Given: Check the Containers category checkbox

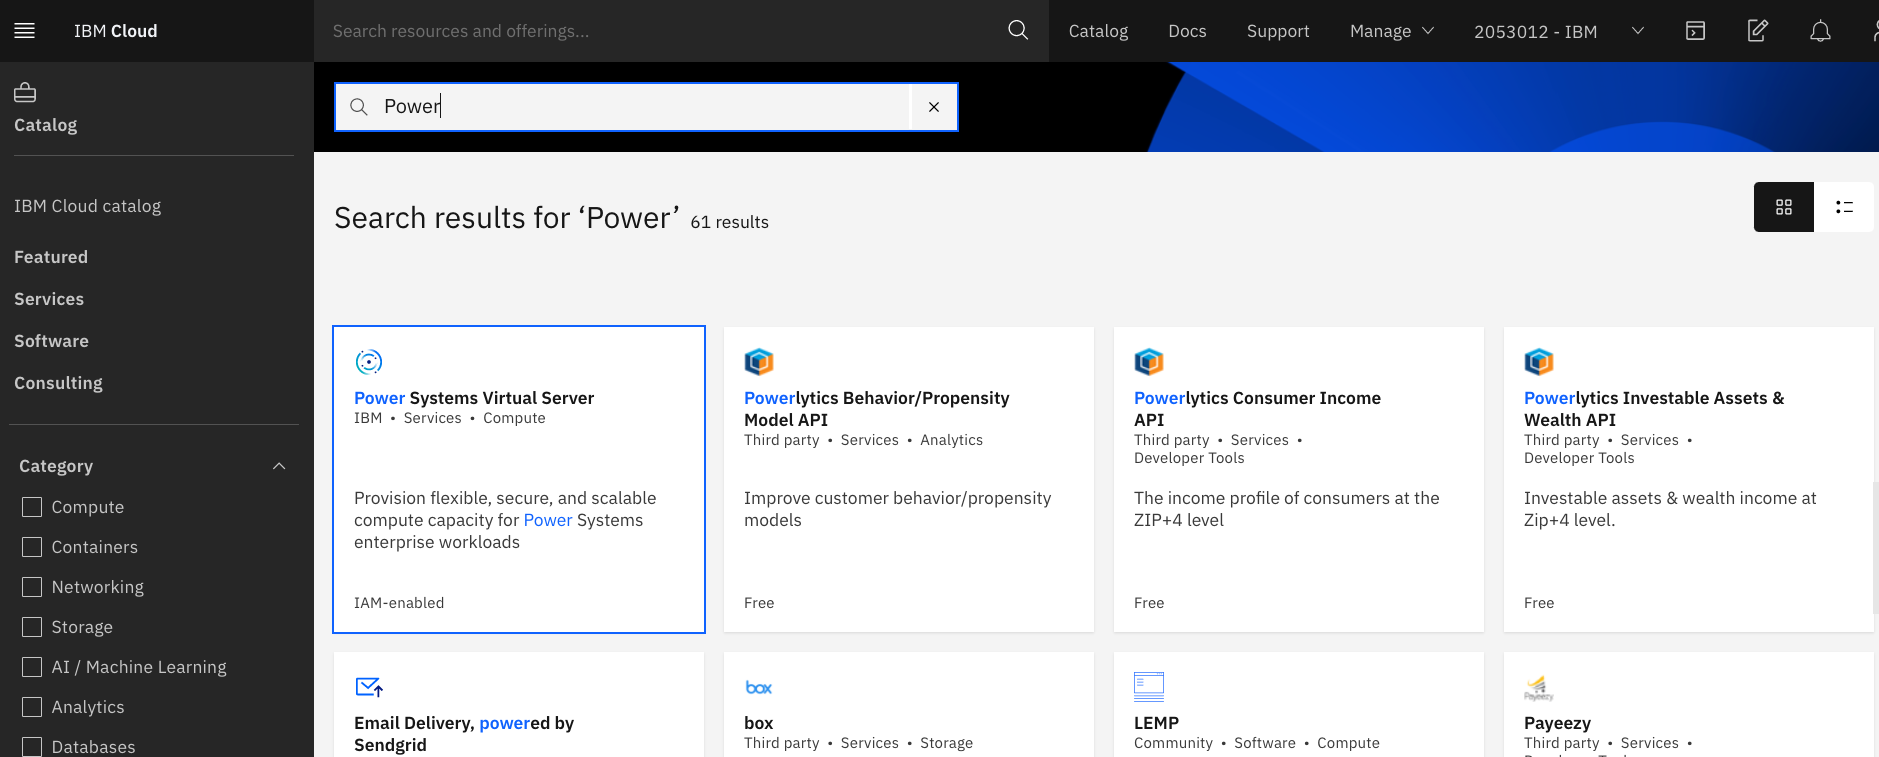Looking at the screenshot, I should [32, 547].
